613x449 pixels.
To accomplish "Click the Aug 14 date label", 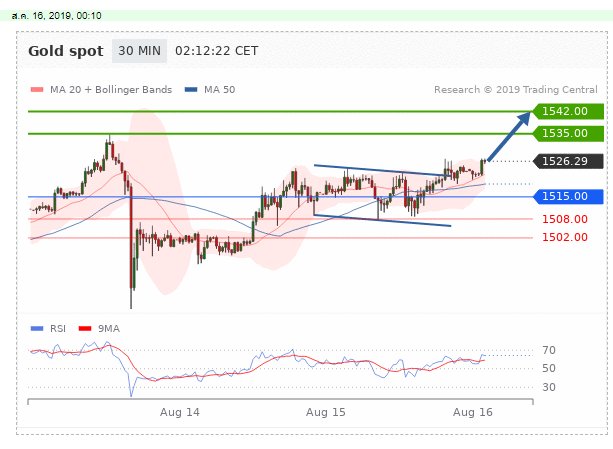I will [x=179, y=412].
